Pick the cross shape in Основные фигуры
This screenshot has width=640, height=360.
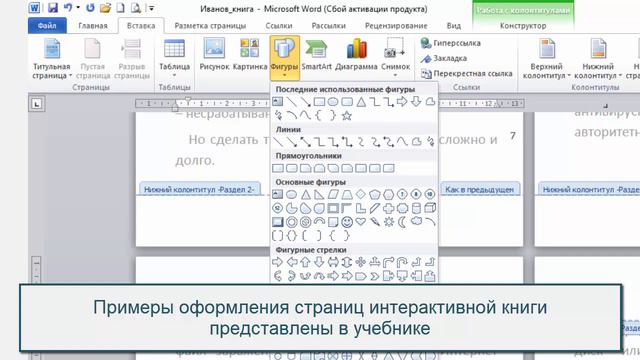(x=388, y=208)
